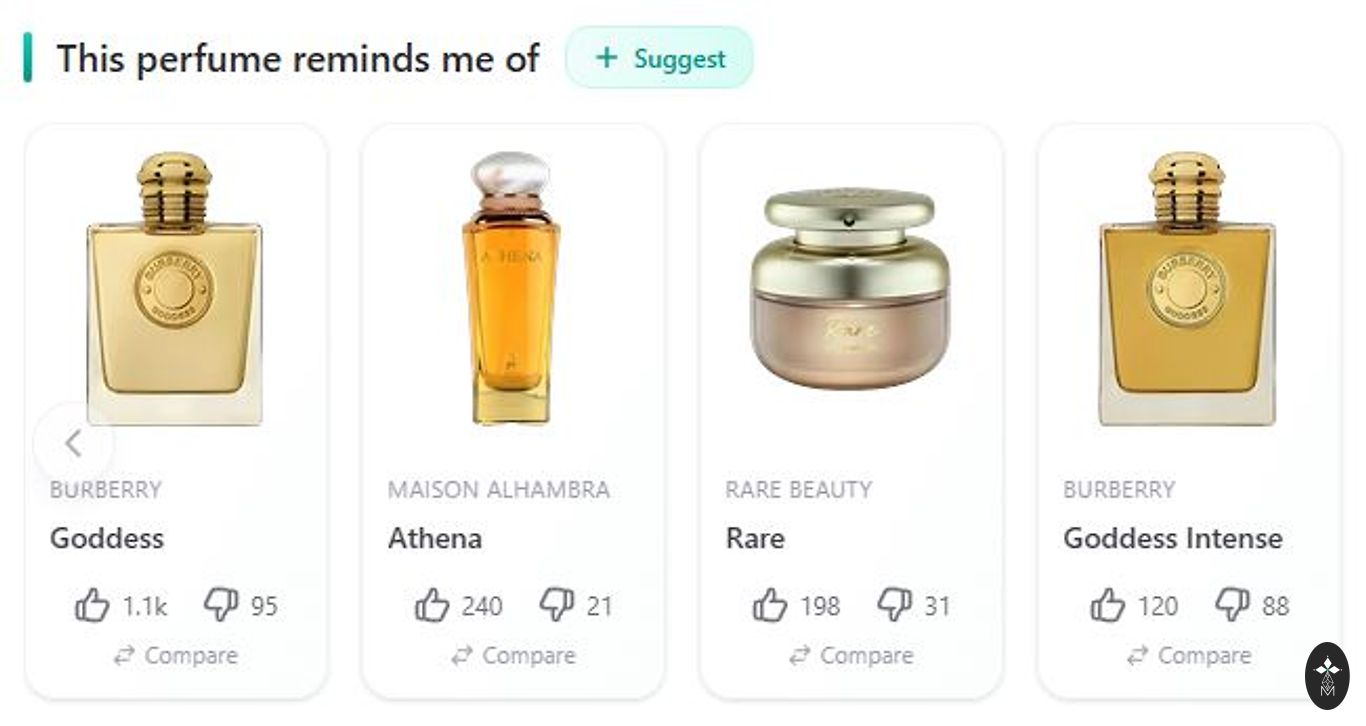Image resolution: width=1366 pixels, height=726 pixels.
Task: Compare with Rare Beauty Rare
Action: click(x=852, y=656)
